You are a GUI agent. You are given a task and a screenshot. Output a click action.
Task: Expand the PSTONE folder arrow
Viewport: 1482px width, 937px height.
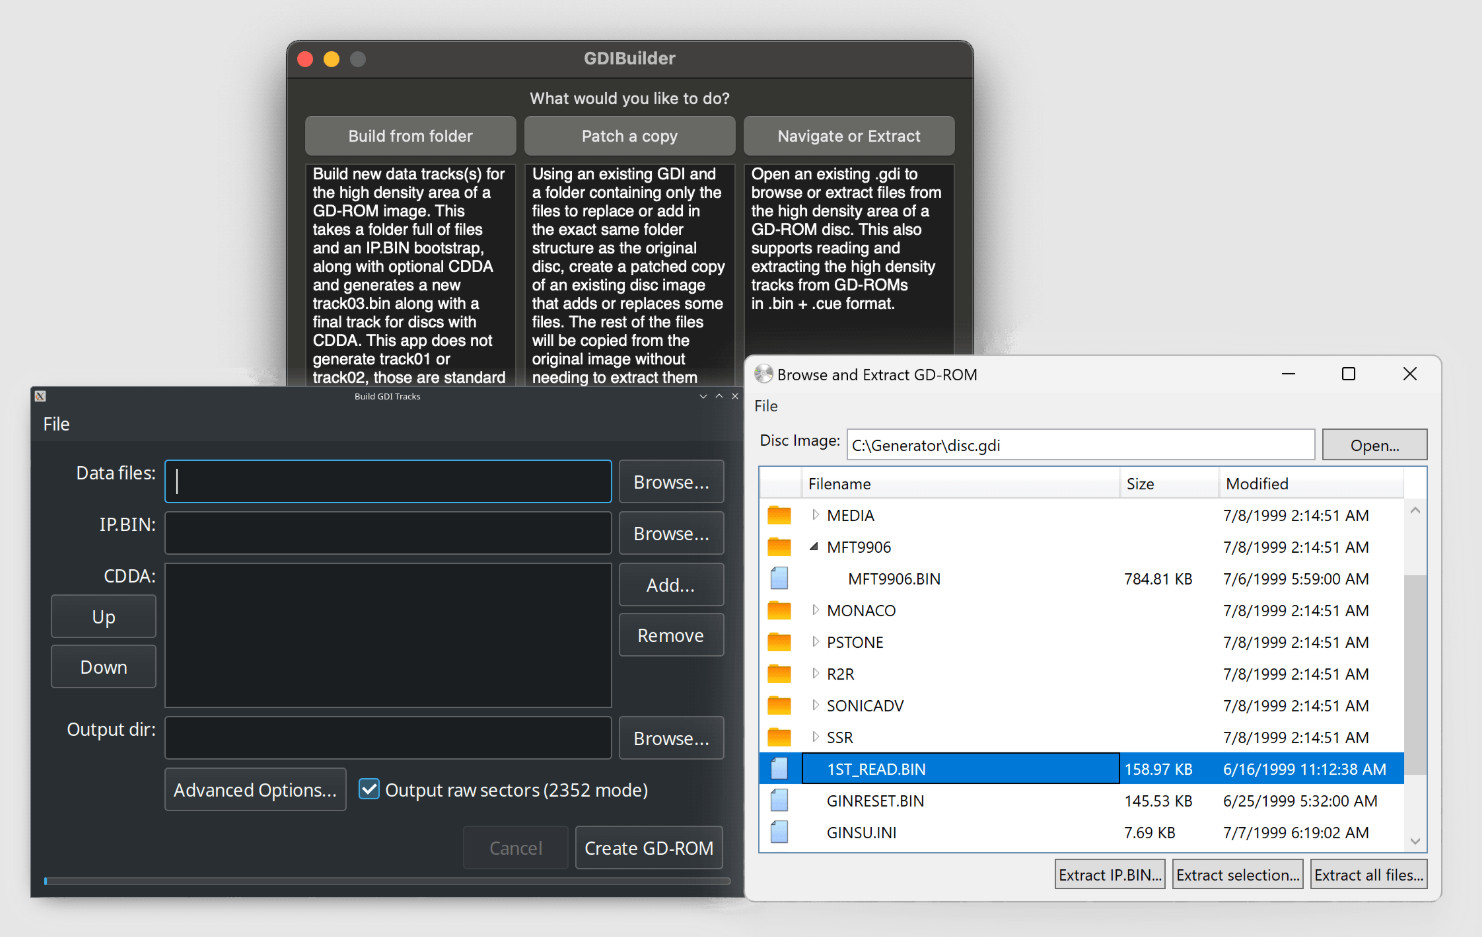coord(815,642)
